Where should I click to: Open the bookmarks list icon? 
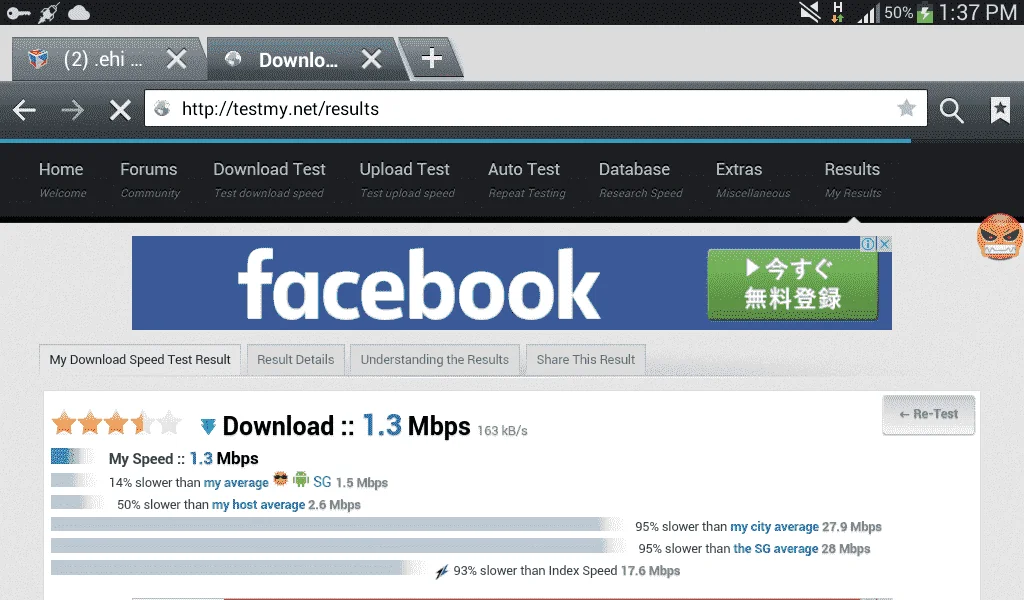[1000, 110]
